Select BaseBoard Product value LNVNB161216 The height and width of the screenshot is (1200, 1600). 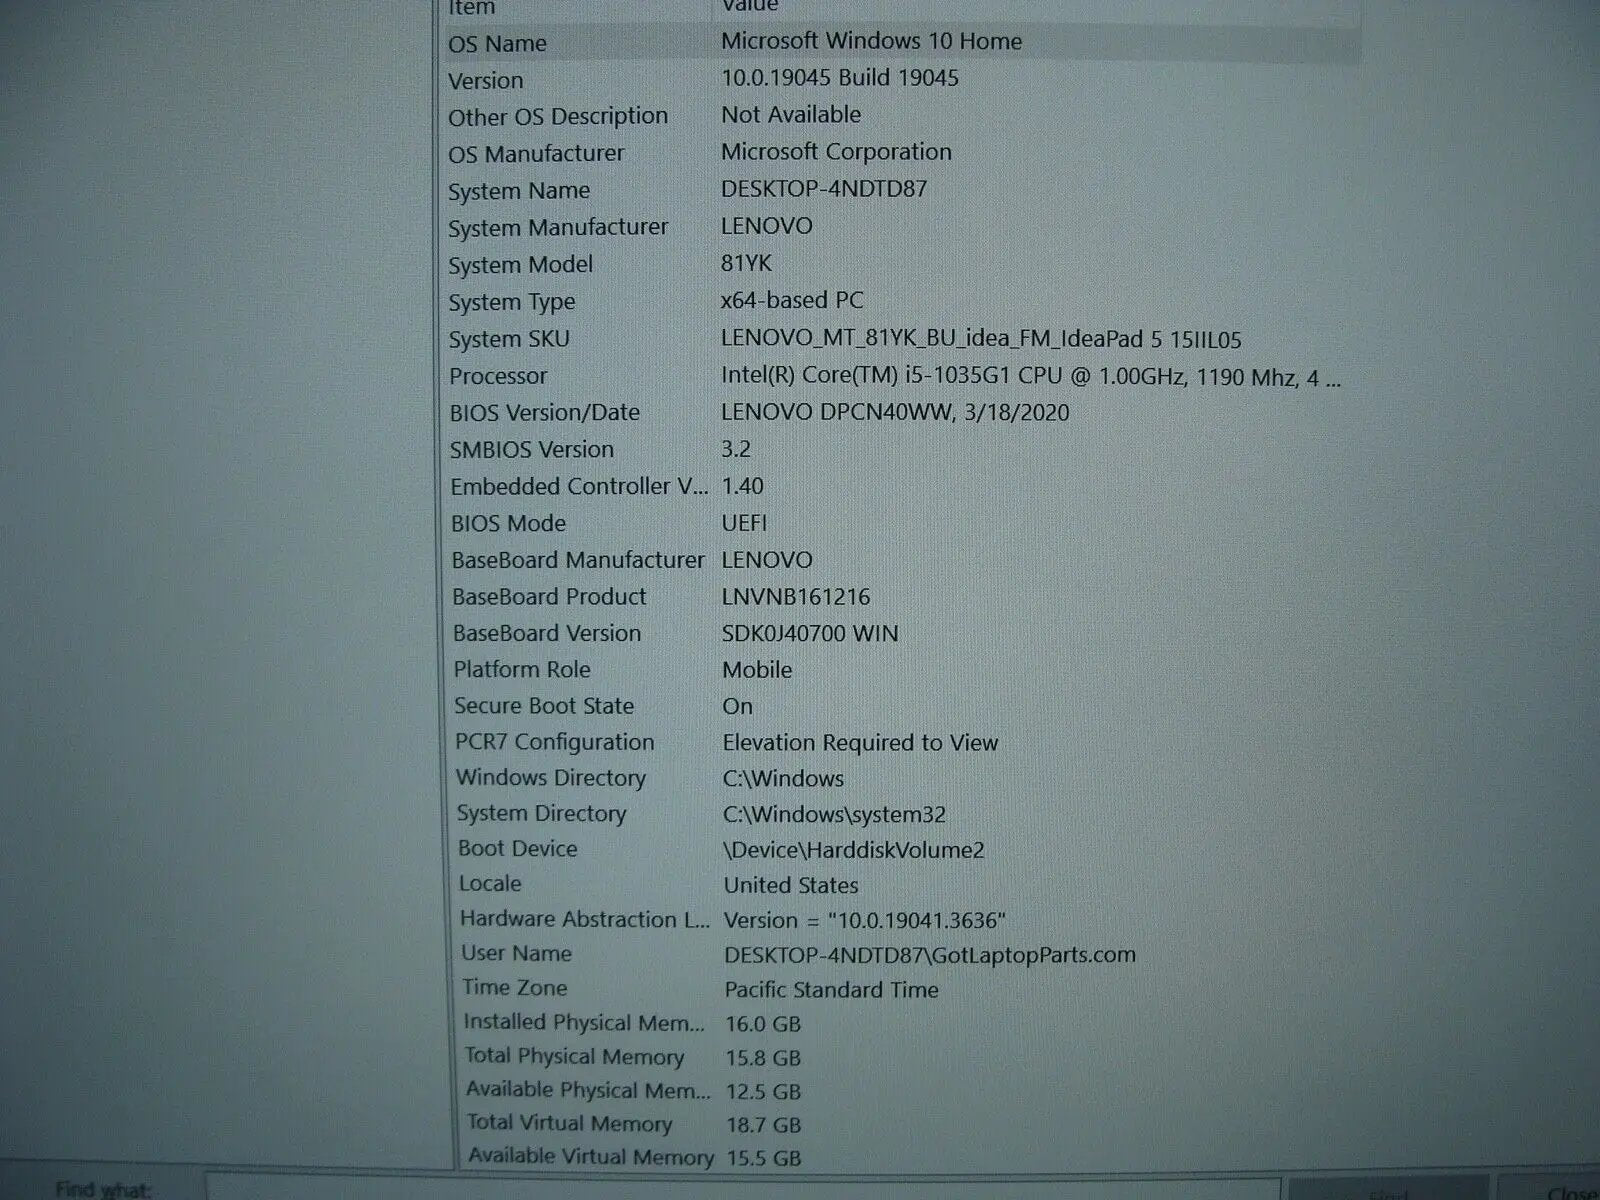tap(796, 597)
